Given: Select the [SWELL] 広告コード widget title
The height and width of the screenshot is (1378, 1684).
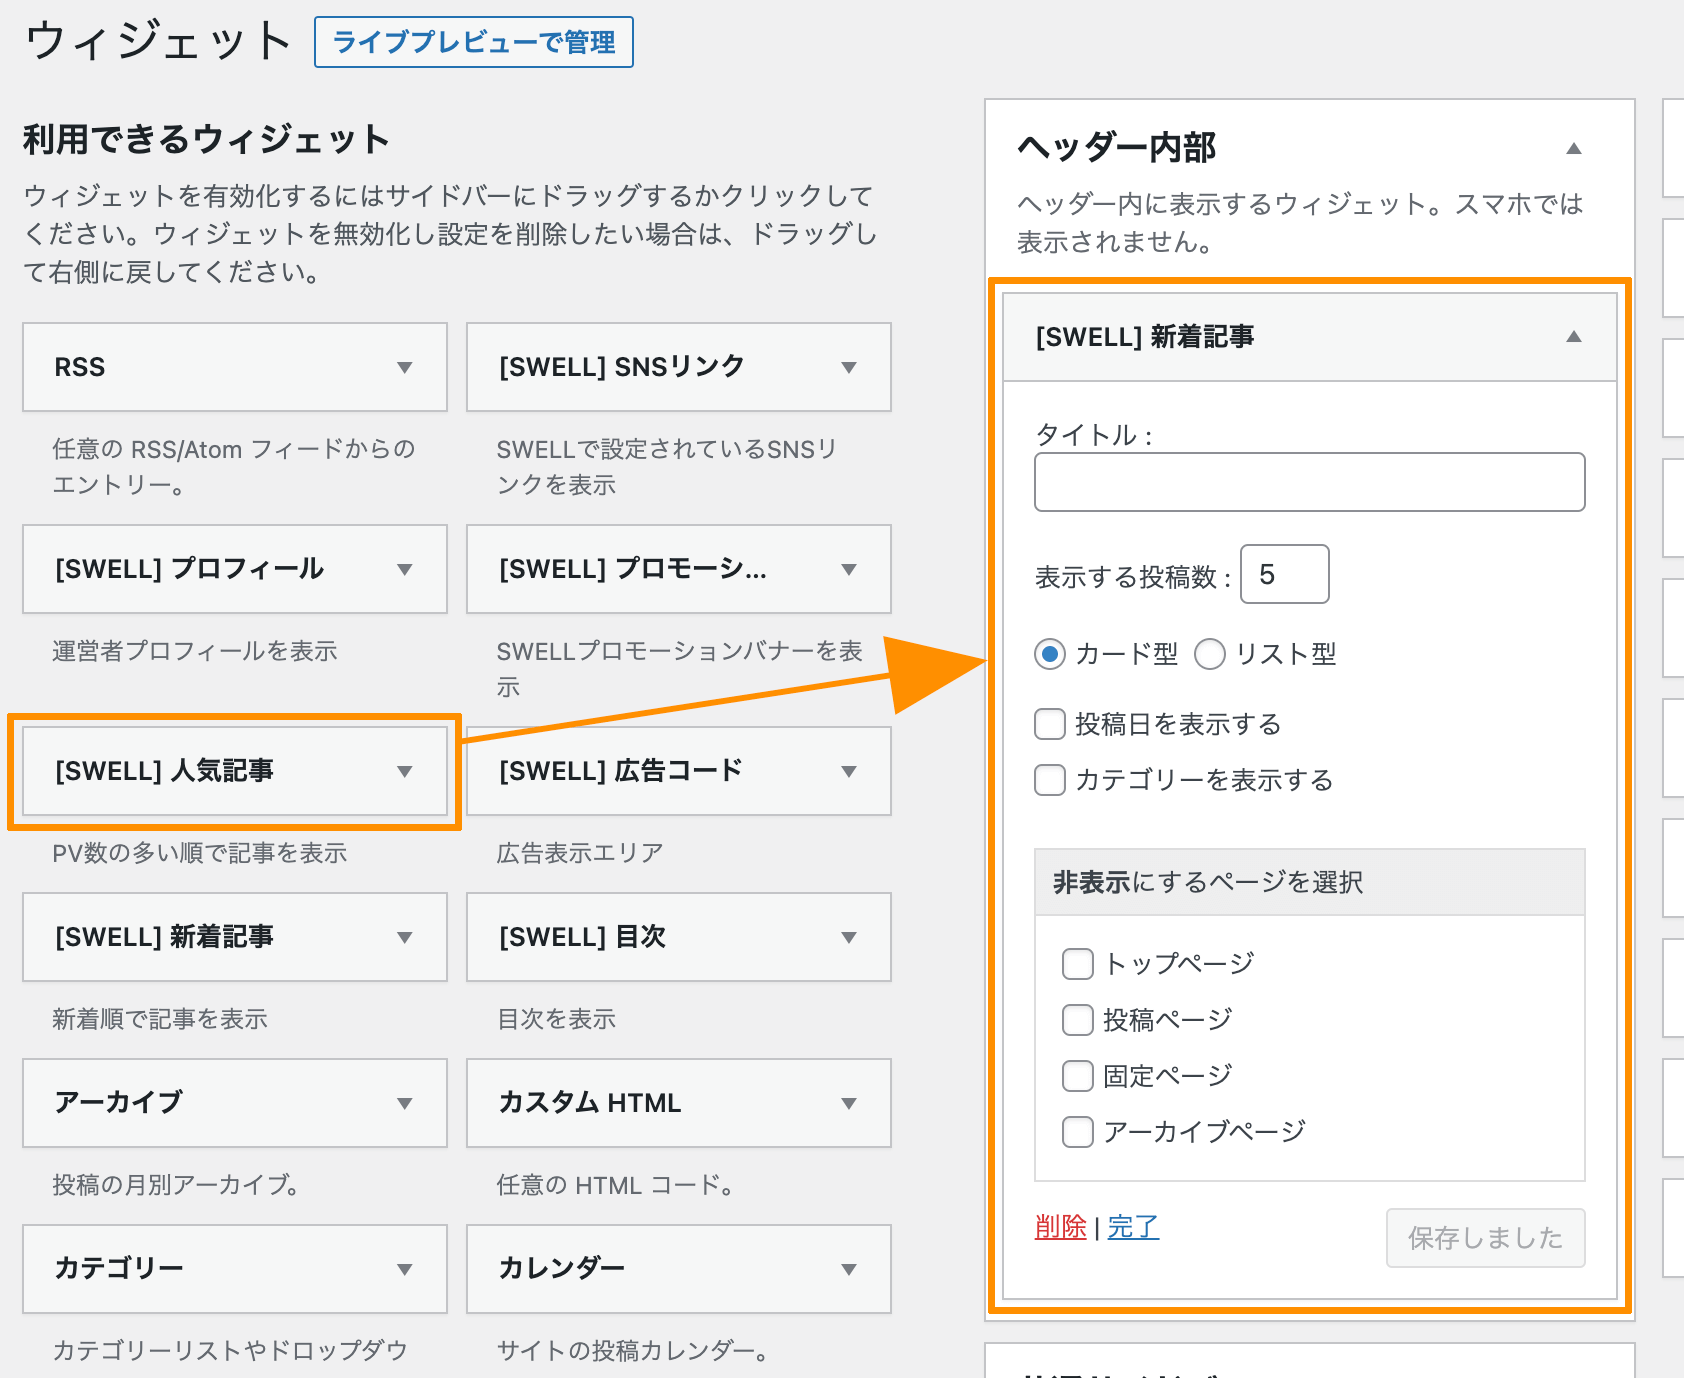Looking at the screenshot, I should (621, 771).
